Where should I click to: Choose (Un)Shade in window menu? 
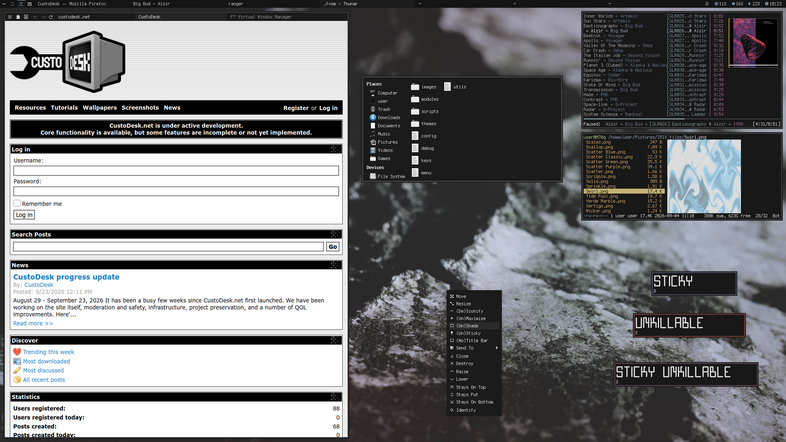coord(474,326)
